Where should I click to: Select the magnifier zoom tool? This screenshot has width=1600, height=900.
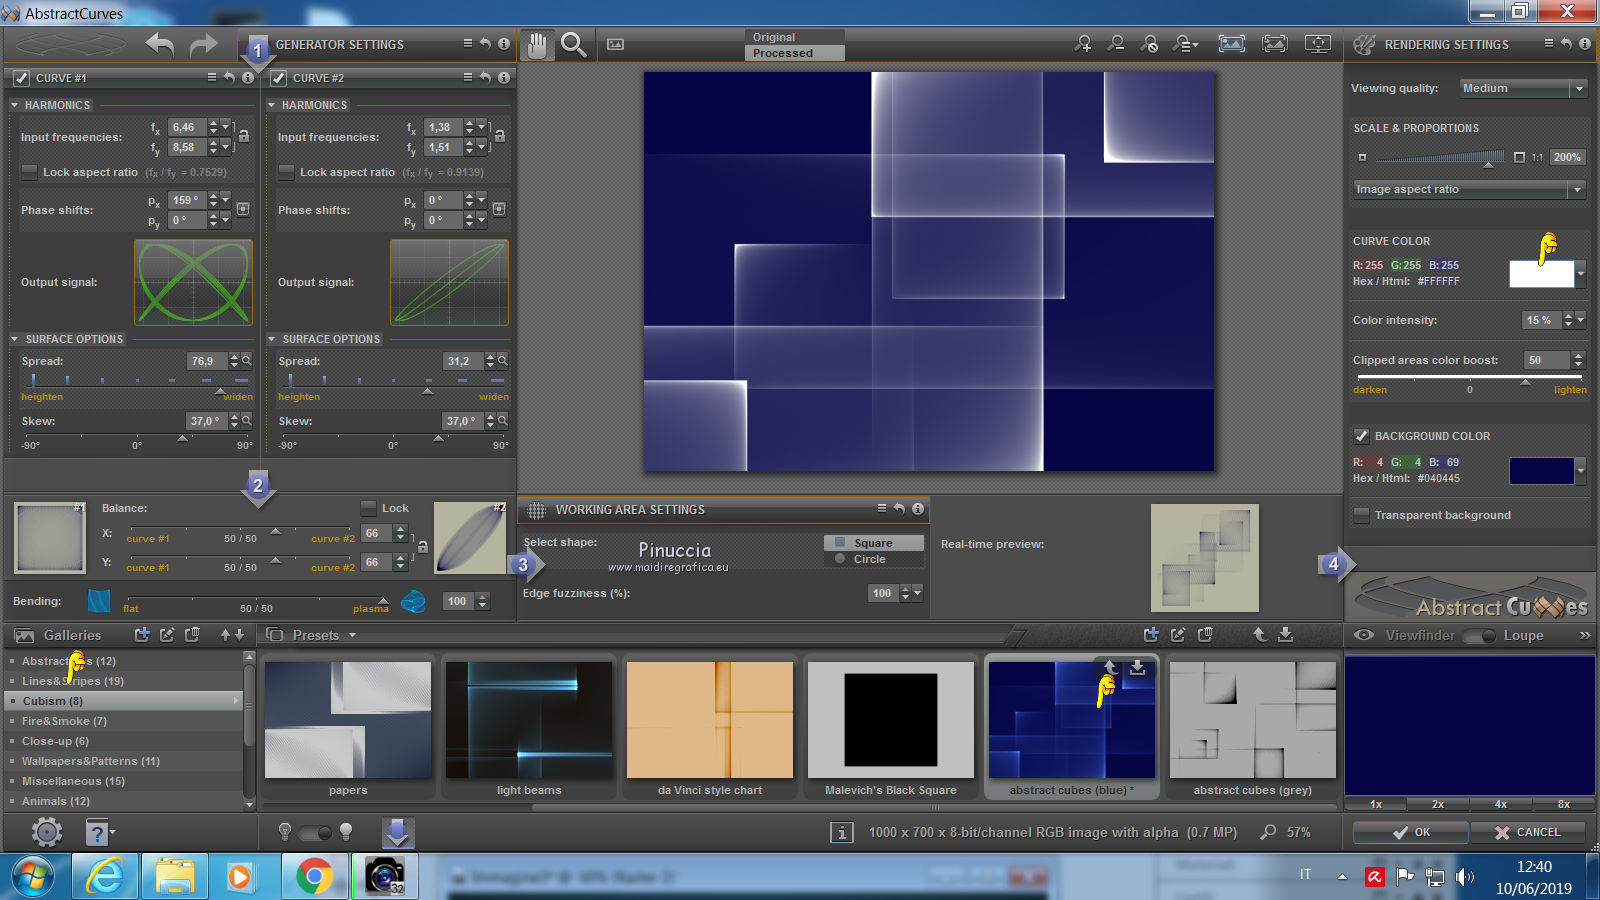pos(573,45)
